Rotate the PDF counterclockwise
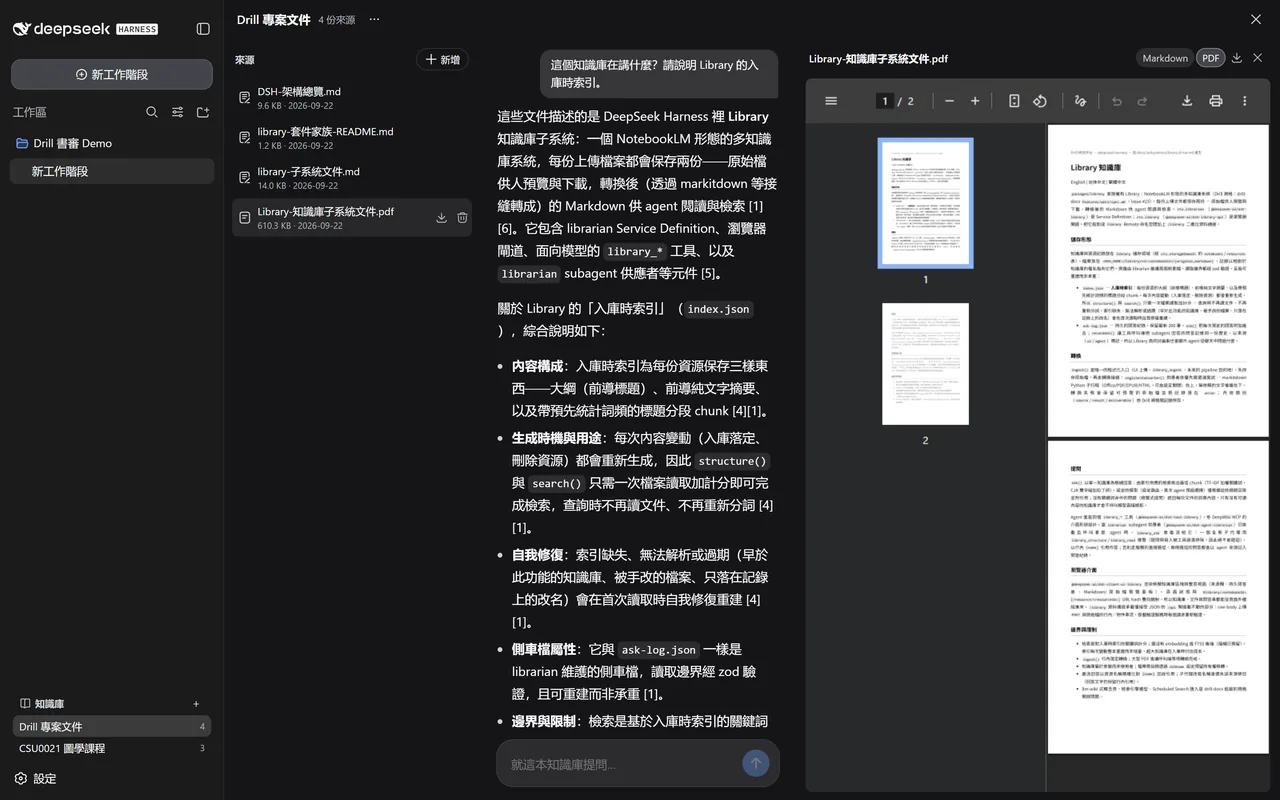Image resolution: width=1280 pixels, height=800 pixels. [x=1040, y=101]
